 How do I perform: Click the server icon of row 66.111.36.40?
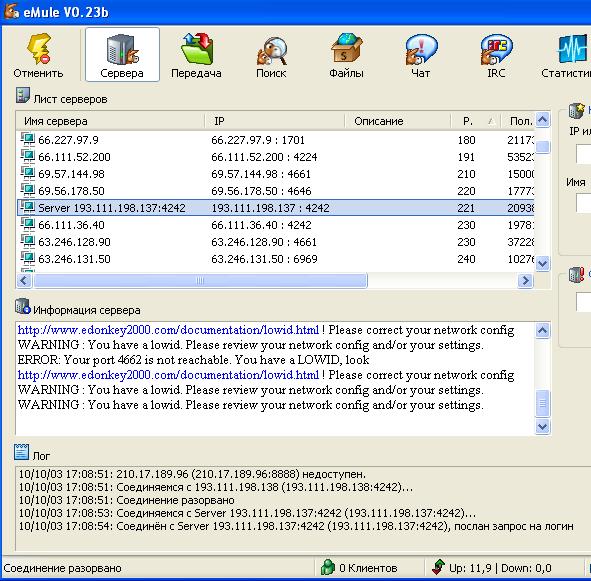click(28, 225)
